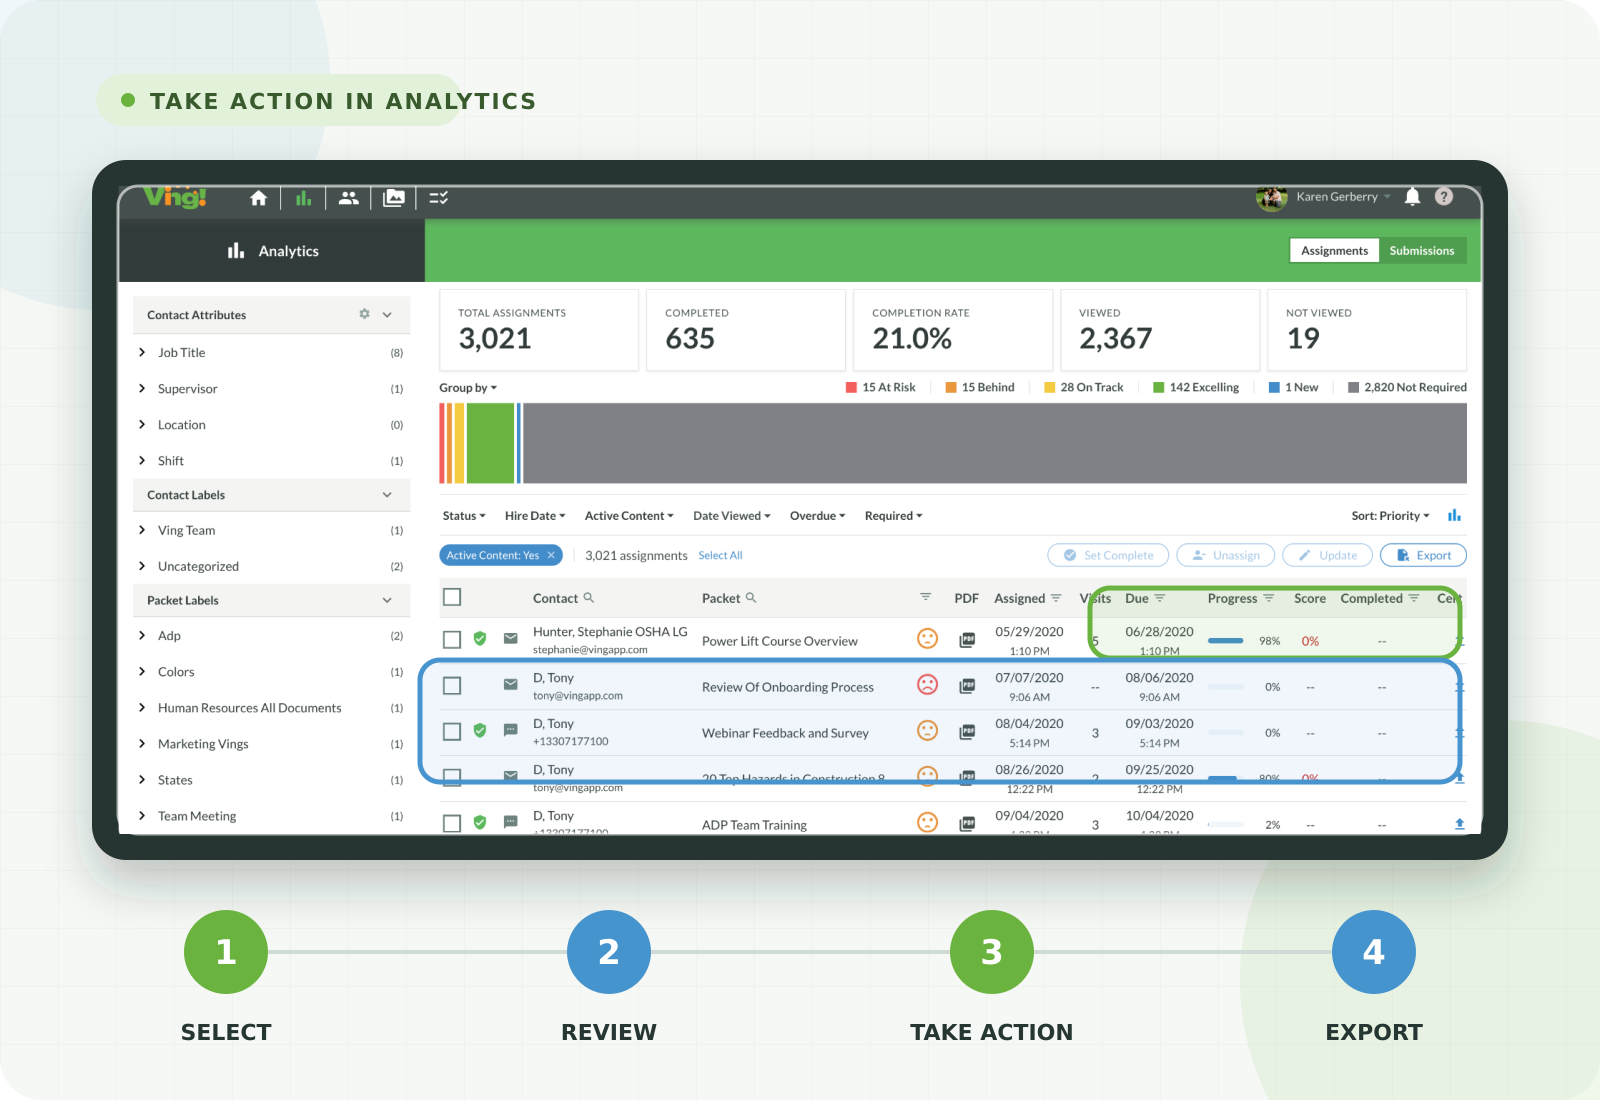This screenshot has height=1100, width=1600.
Task: Expand the Supervisor attribute
Action: pos(142,388)
